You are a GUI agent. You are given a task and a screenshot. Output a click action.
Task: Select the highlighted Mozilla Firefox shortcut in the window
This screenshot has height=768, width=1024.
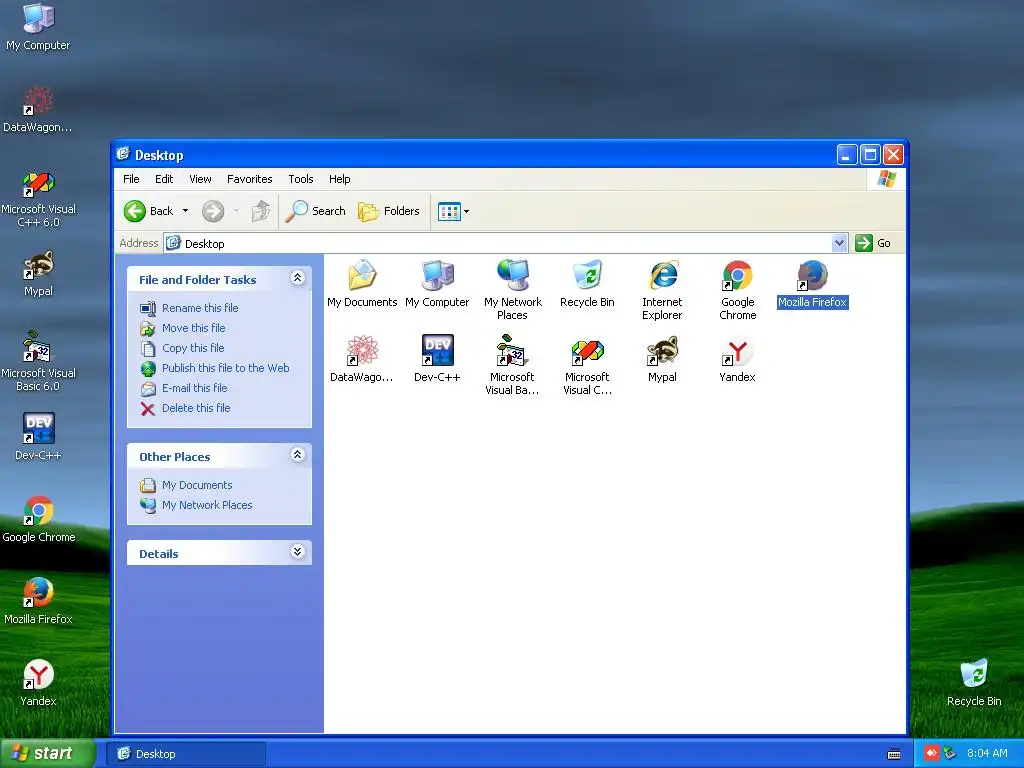tap(812, 284)
